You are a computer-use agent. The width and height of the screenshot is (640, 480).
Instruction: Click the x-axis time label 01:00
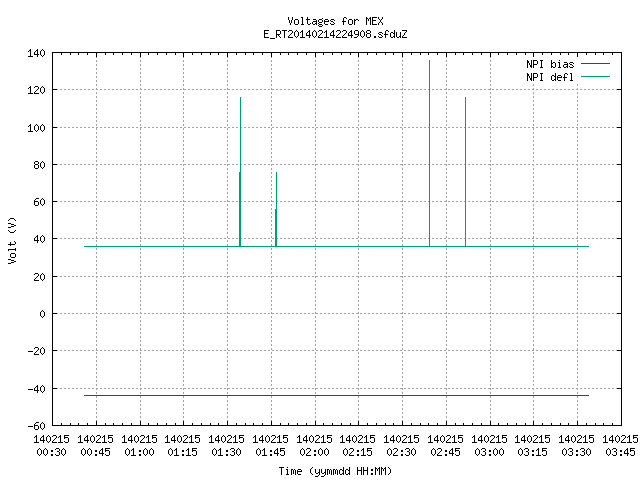coord(139,452)
